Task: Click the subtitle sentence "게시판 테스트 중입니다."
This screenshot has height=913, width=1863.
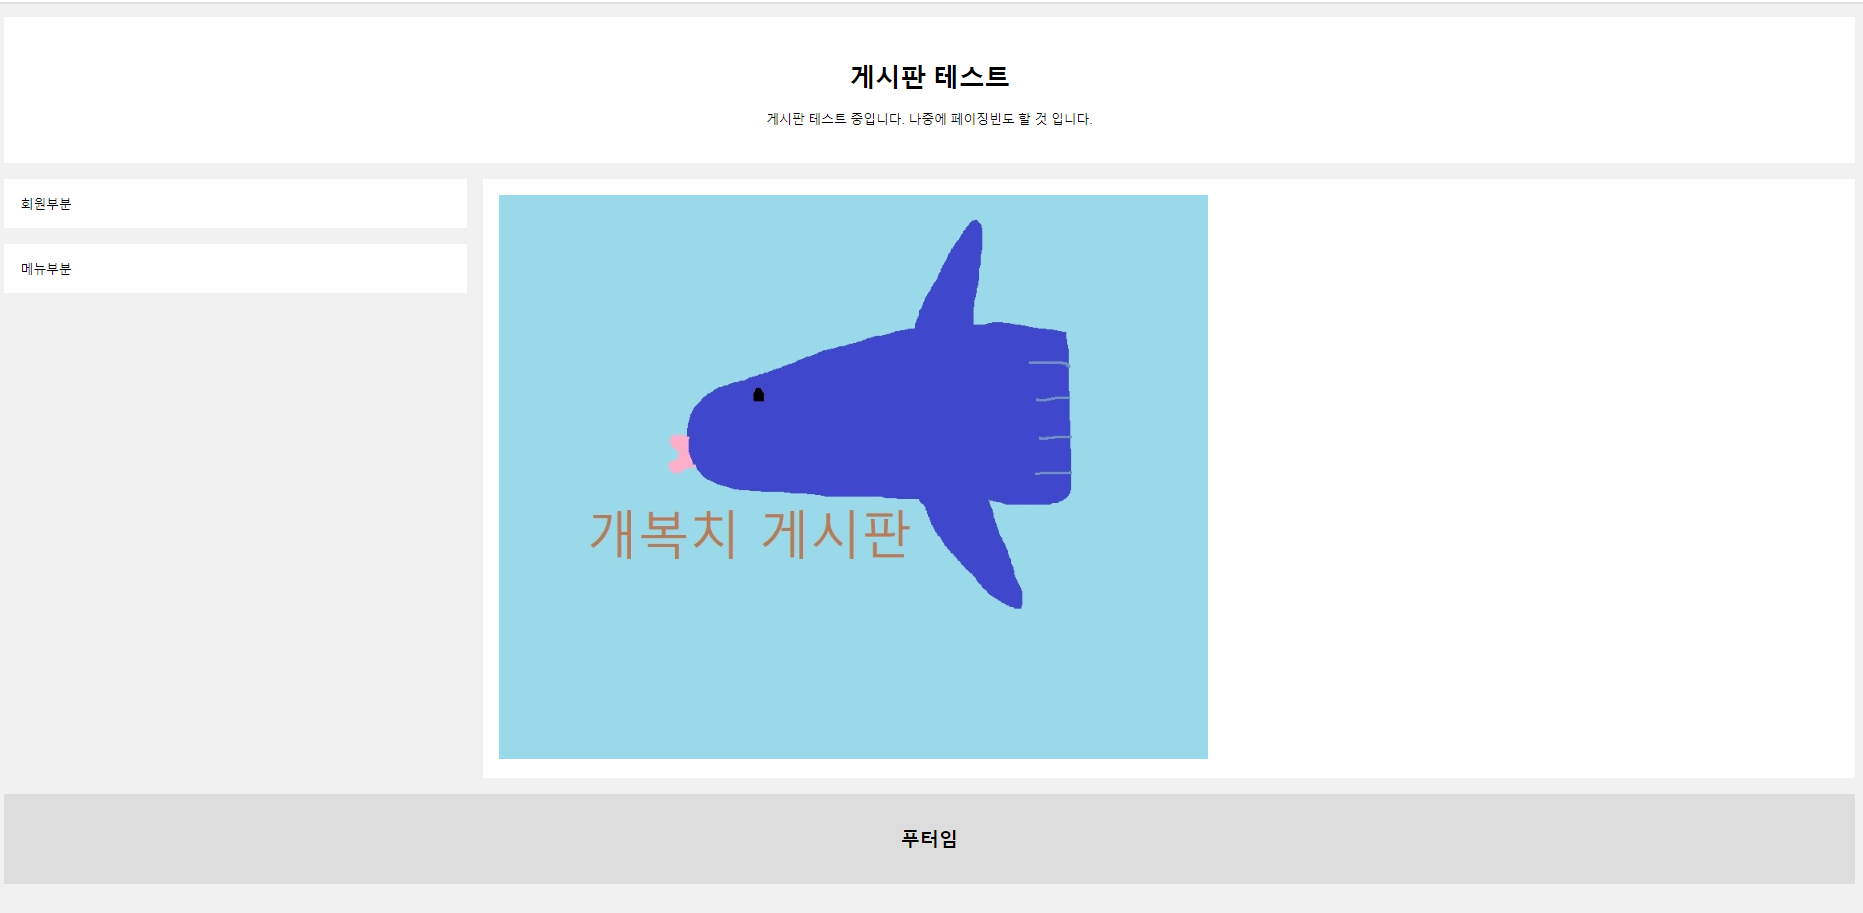Action: 835,119
